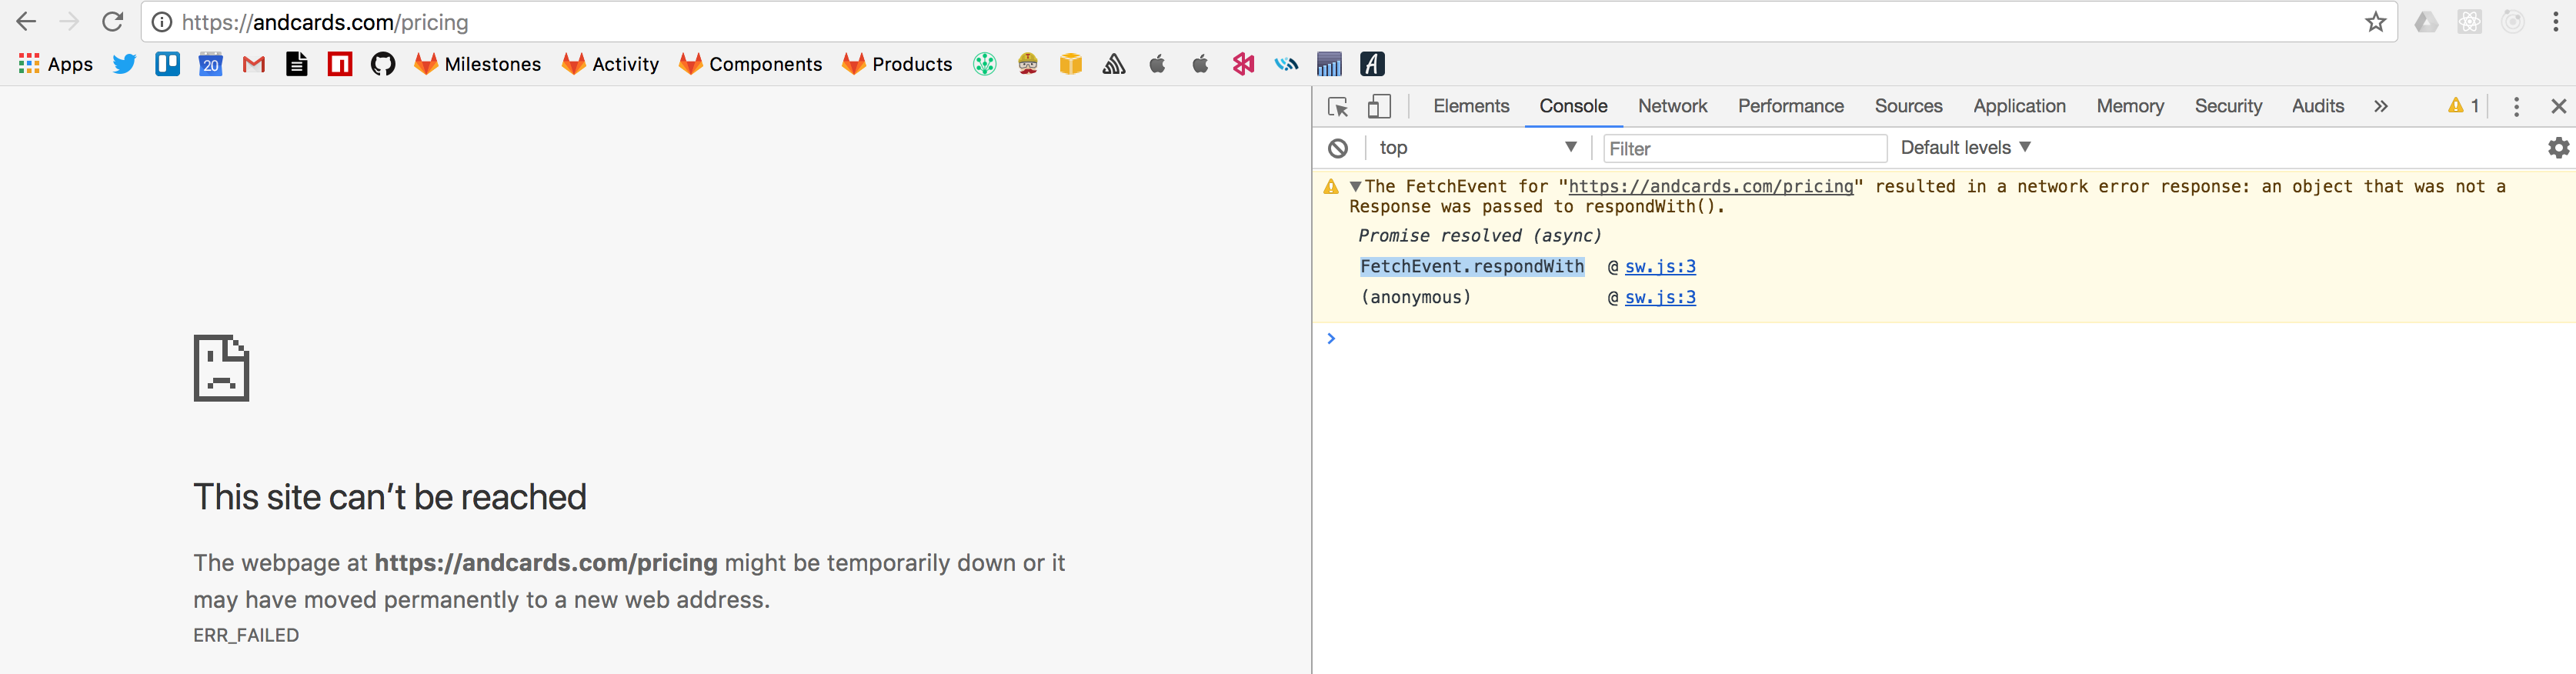Switch to the Elements tab
The height and width of the screenshot is (674, 2576).
1471,106
